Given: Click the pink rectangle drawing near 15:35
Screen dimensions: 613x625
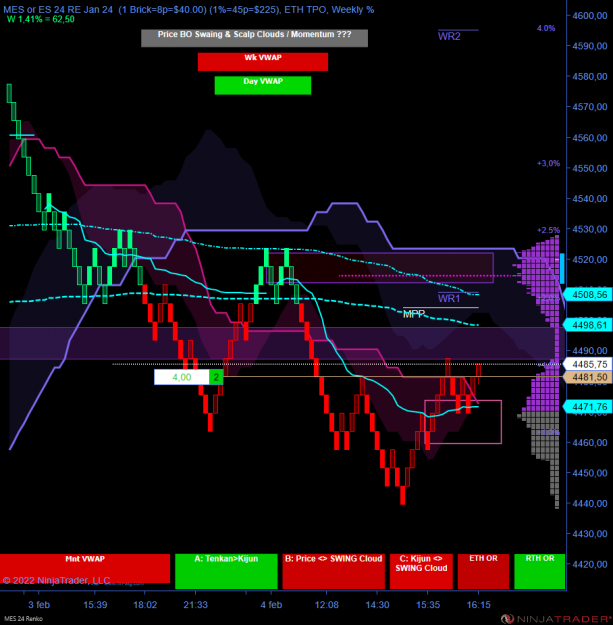Looking at the screenshot, I should click(x=463, y=422).
